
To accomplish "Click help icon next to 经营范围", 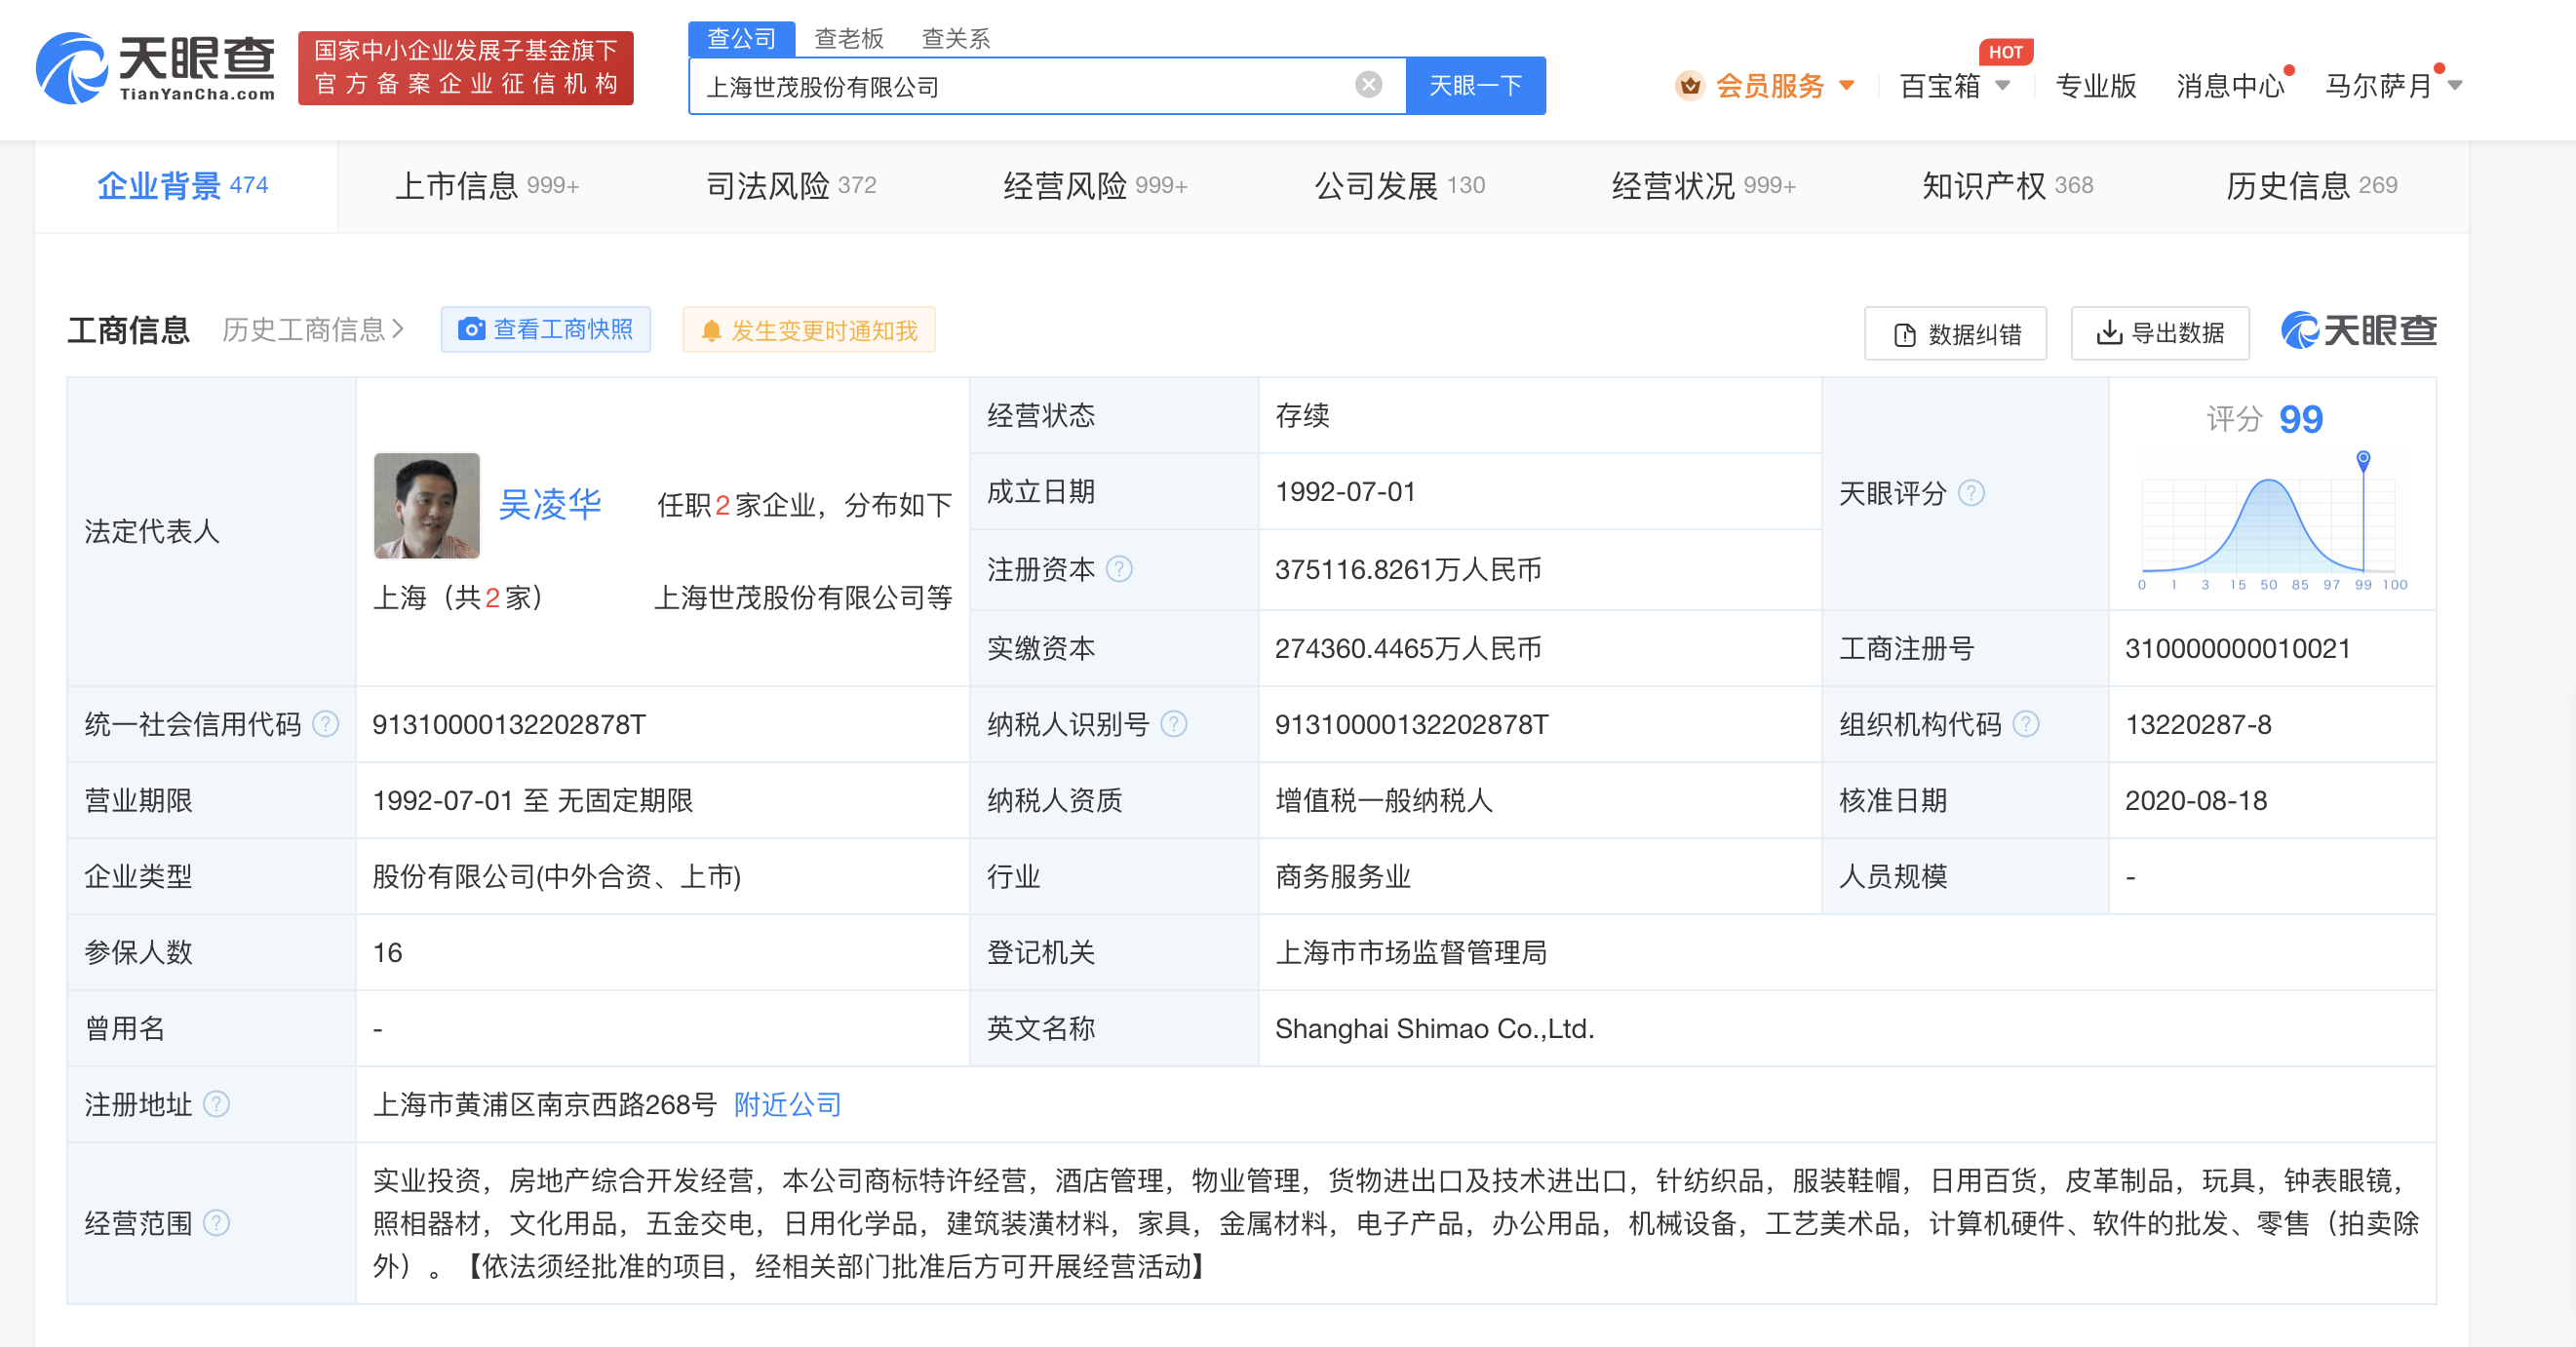I will (x=216, y=1223).
